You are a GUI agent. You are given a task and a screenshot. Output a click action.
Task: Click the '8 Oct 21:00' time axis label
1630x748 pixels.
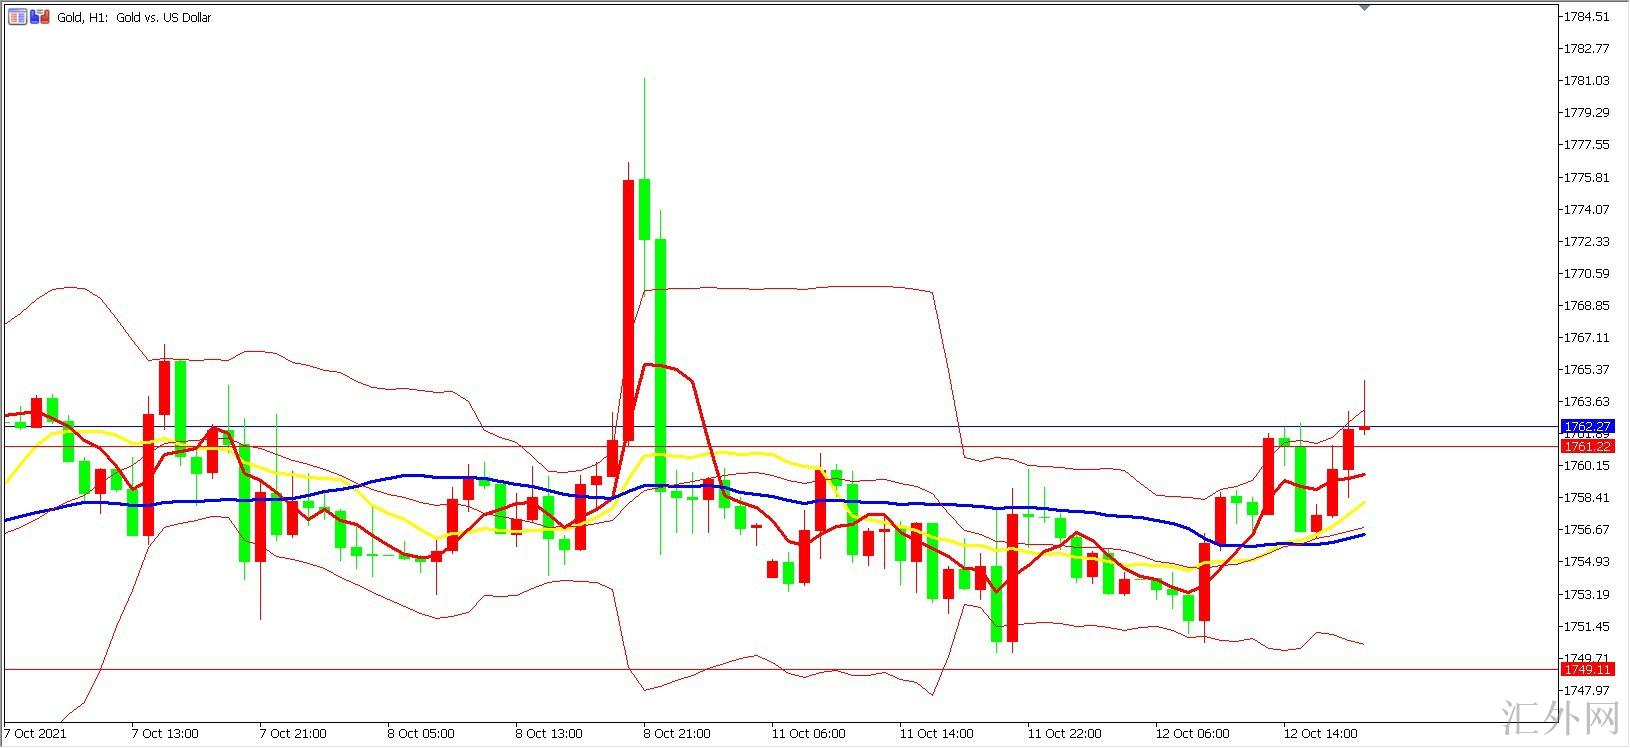click(x=677, y=733)
